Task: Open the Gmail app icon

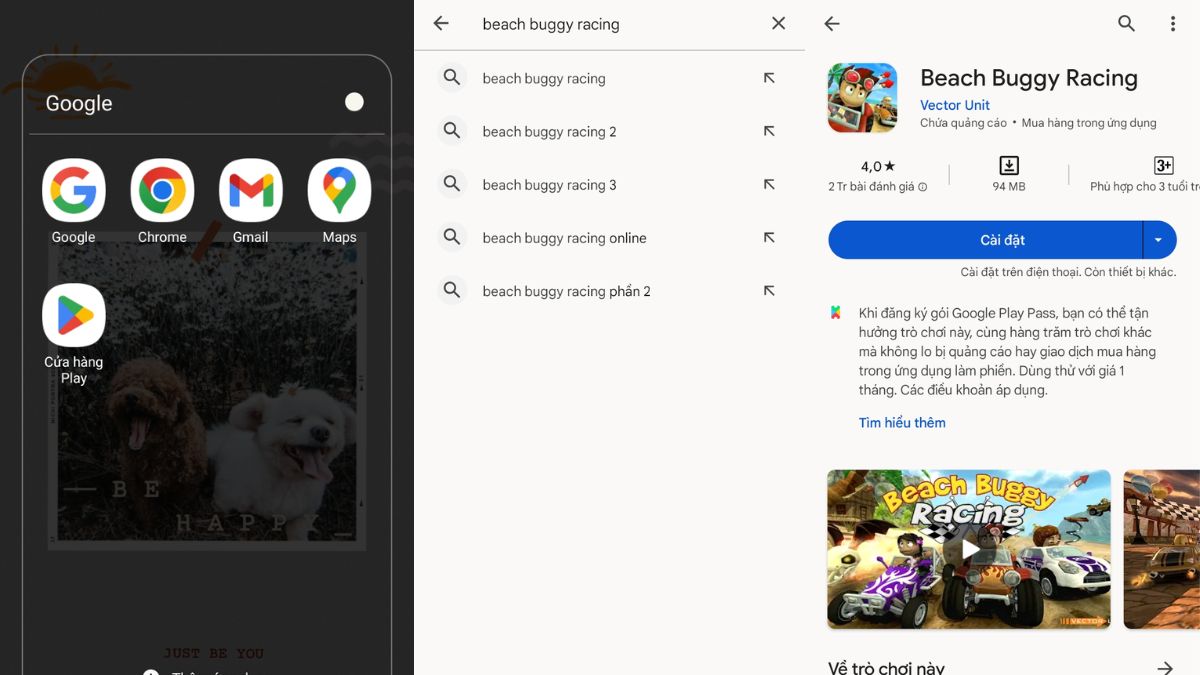Action: tap(251, 190)
